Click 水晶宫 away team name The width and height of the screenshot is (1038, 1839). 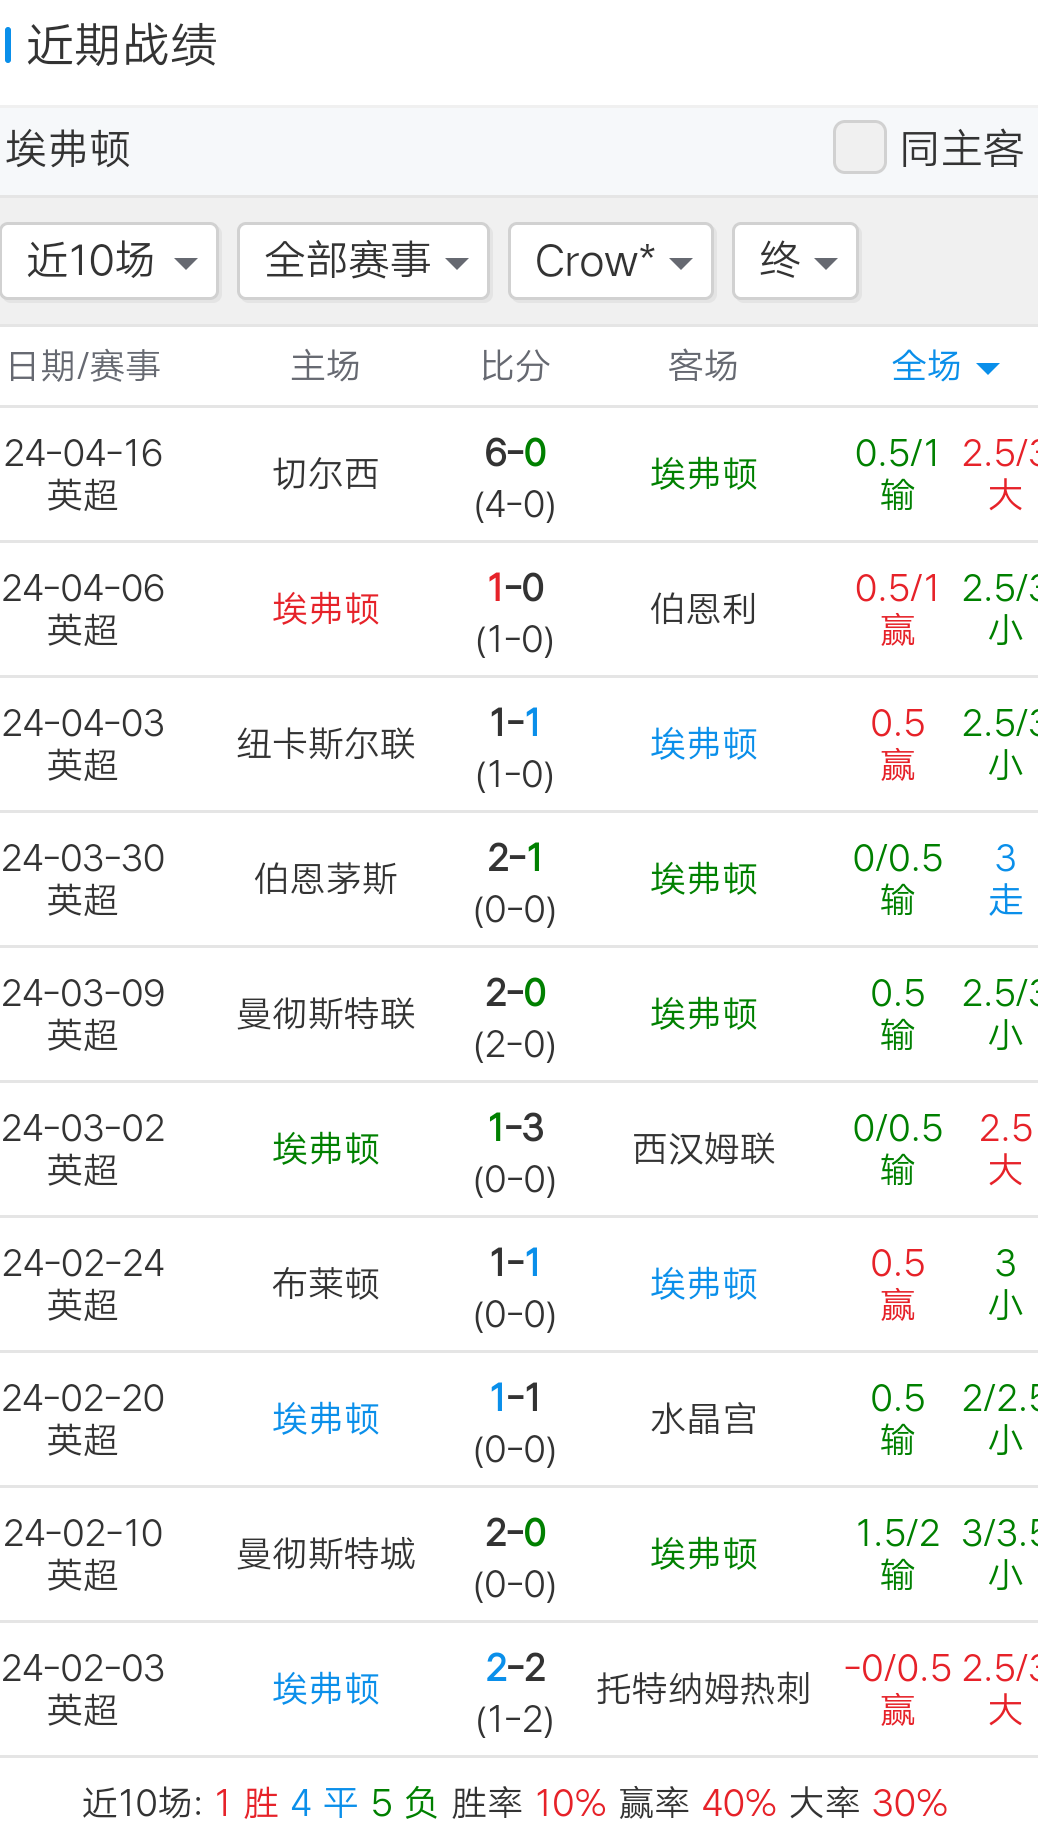[x=703, y=1419]
